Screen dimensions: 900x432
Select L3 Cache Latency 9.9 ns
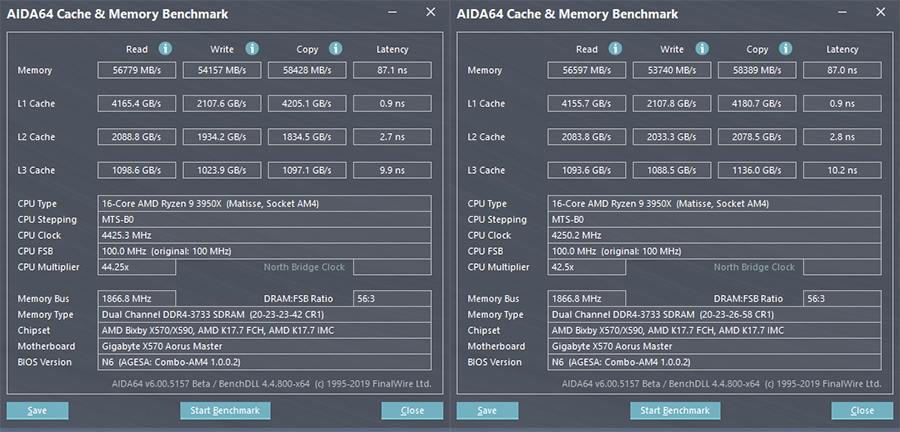pyautogui.click(x=392, y=170)
